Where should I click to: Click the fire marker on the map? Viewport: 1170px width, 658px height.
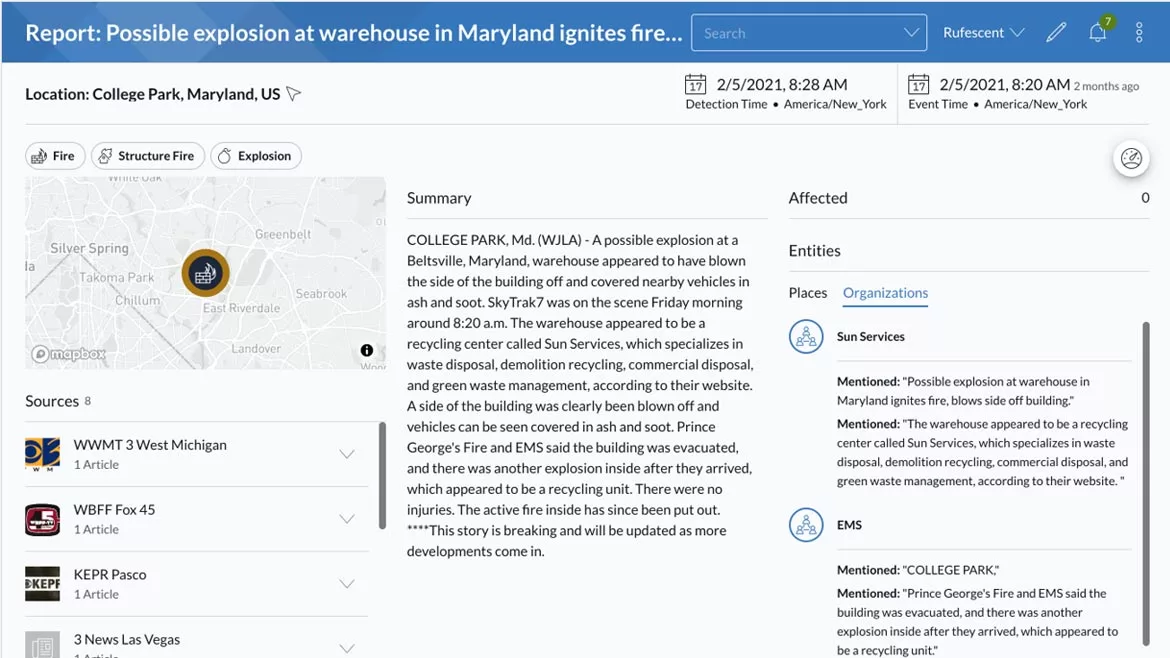pos(206,273)
